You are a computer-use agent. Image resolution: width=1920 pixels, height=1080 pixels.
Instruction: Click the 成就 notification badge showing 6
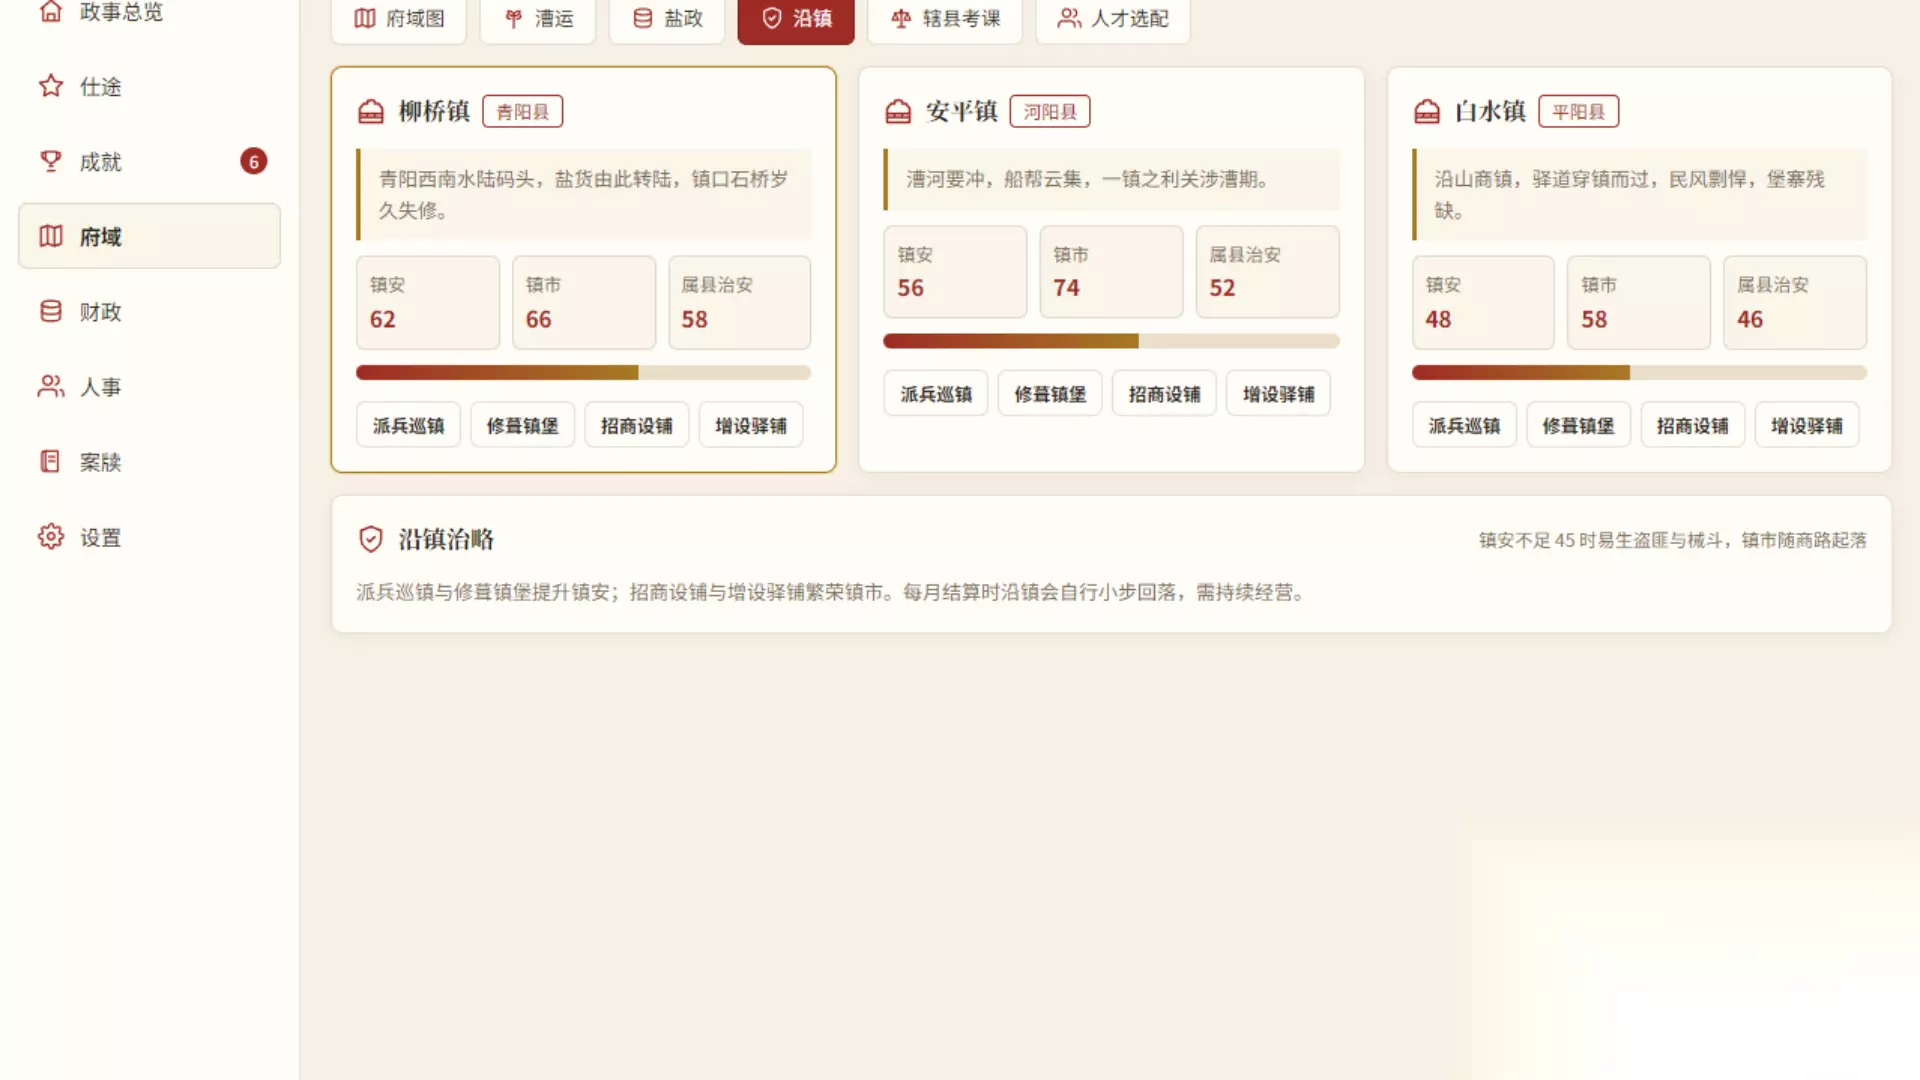click(x=254, y=161)
